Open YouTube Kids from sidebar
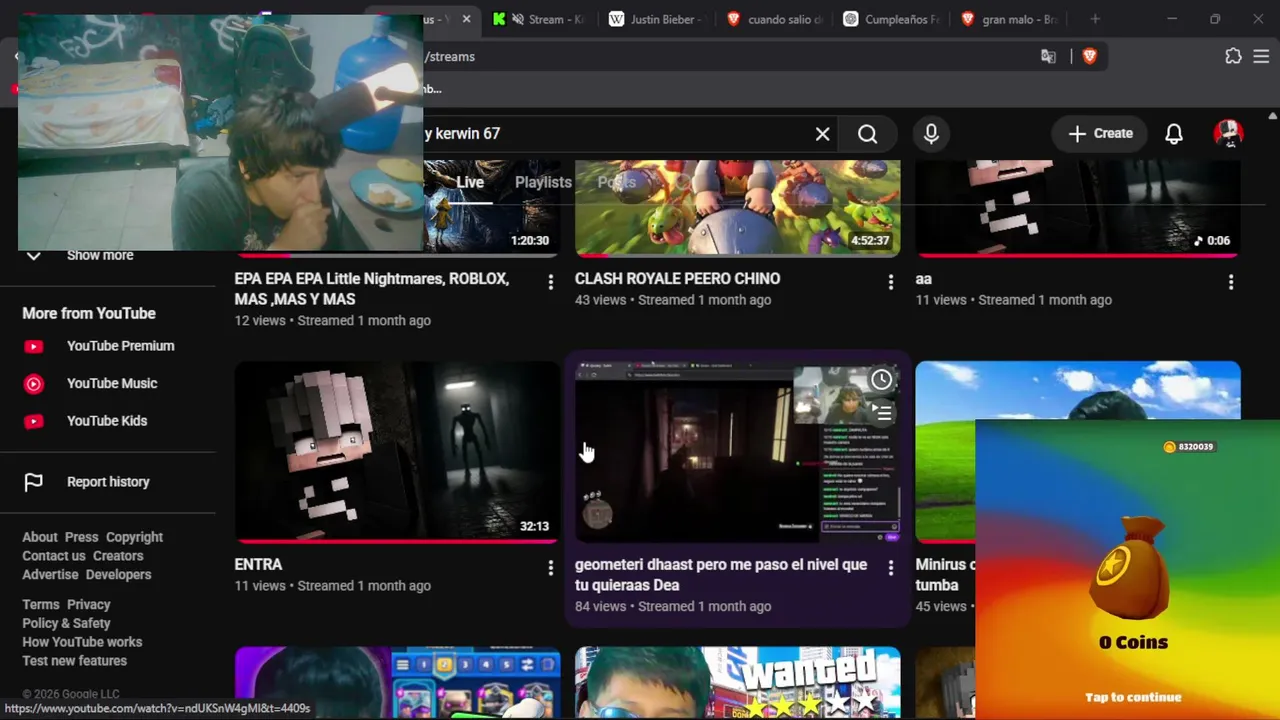This screenshot has width=1280, height=720. click(108, 421)
